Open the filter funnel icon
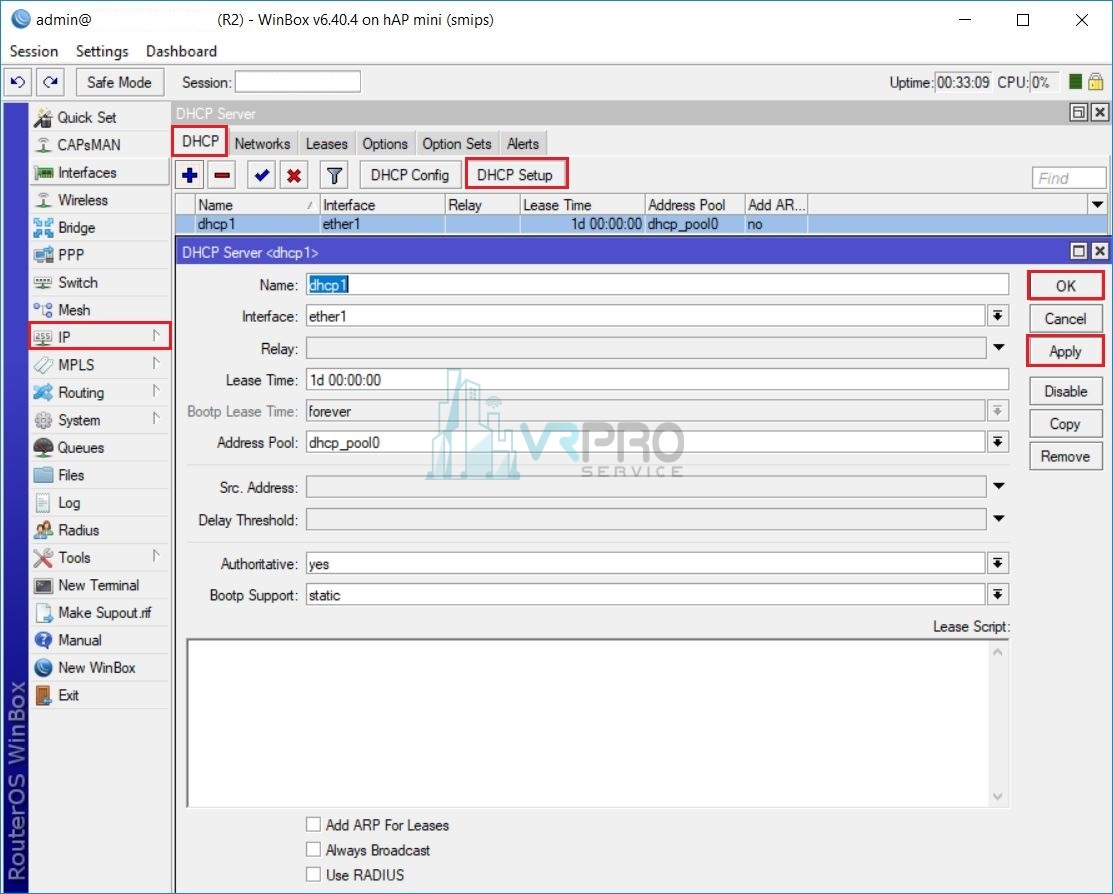Viewport: 1113px width, 894px height. (334, 175)
